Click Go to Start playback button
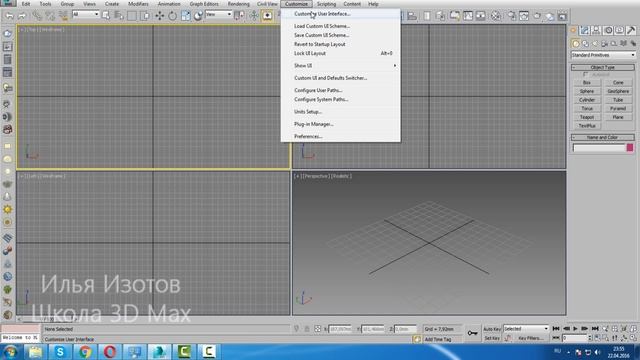This screenshot has height=360, width=640. pos(556,329)
